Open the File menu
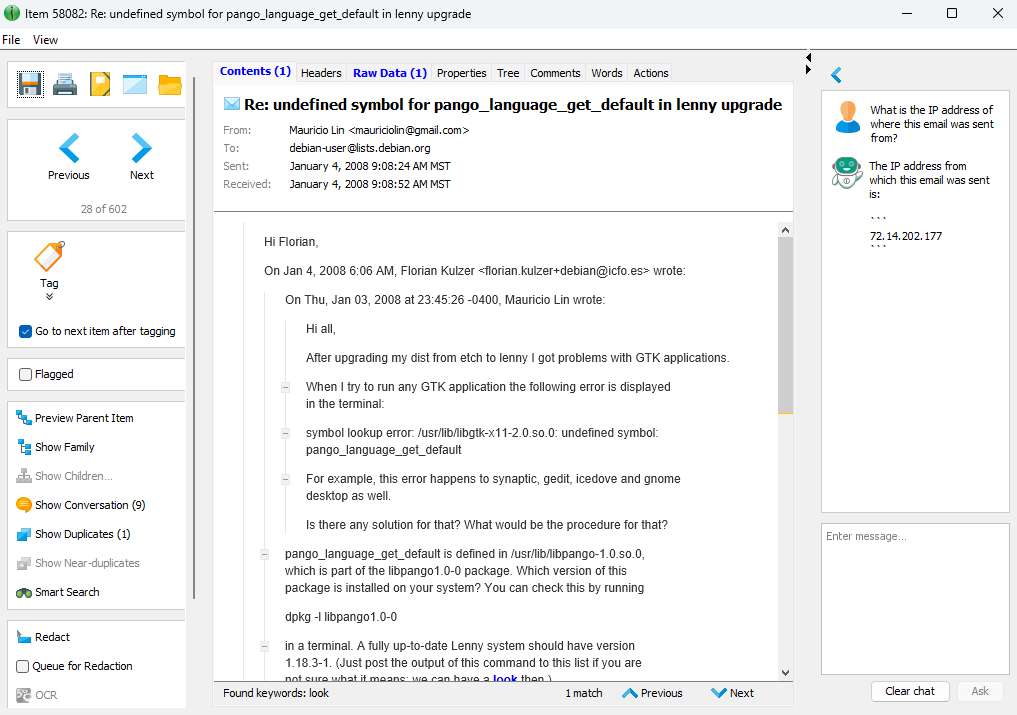Viewport: 1017px width, 715px height. tap(11, 40)
